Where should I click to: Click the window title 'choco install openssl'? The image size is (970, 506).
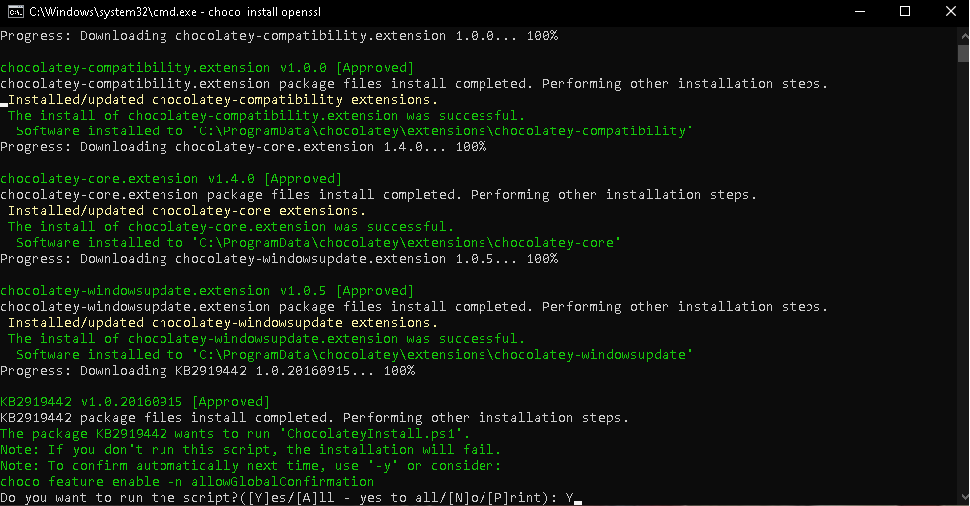click(264, 12)
